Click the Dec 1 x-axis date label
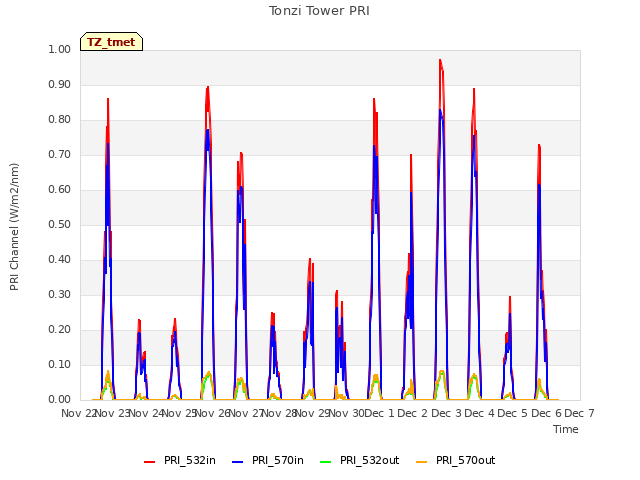 pyautogui.click(x=380, y=413)
